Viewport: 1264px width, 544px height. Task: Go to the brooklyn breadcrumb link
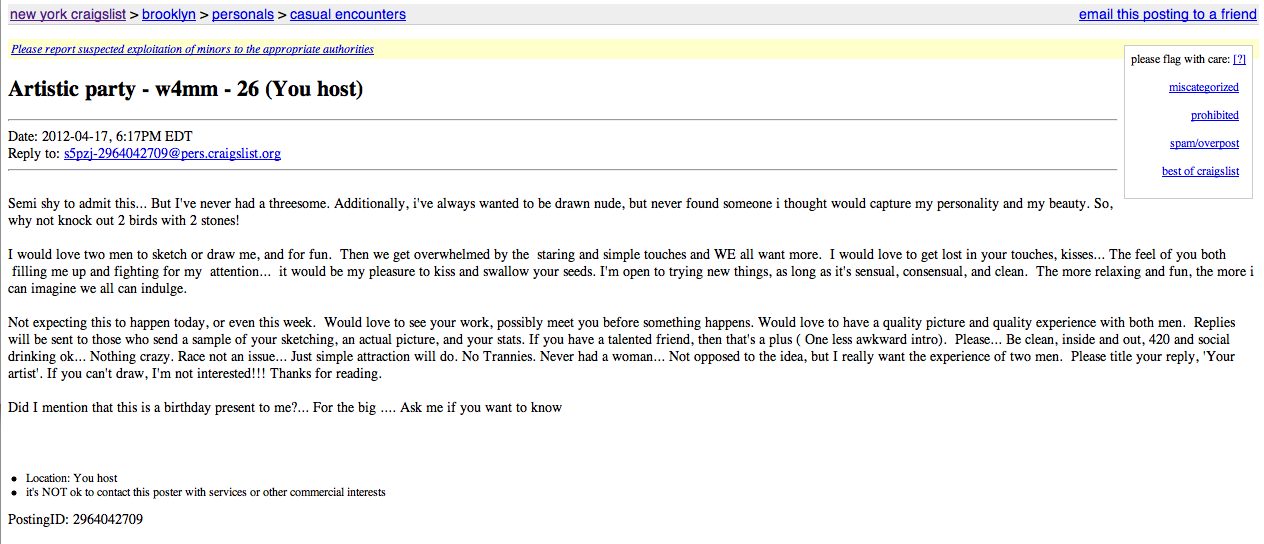point(169,14)
